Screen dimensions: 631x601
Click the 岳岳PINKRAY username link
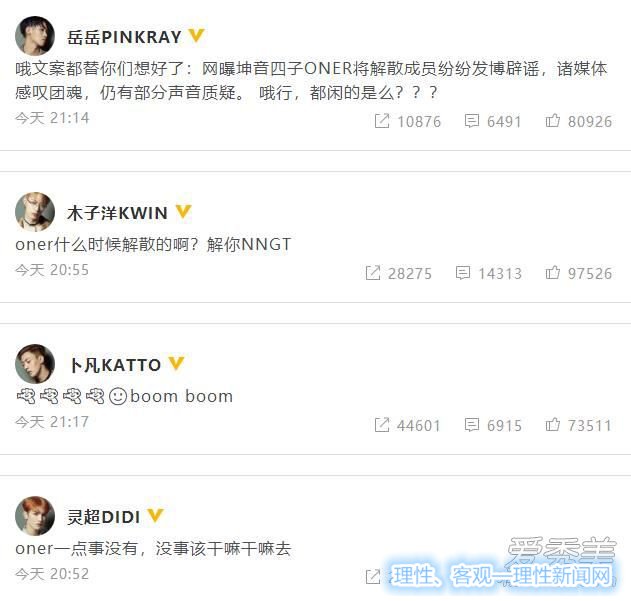coord(124,37)
